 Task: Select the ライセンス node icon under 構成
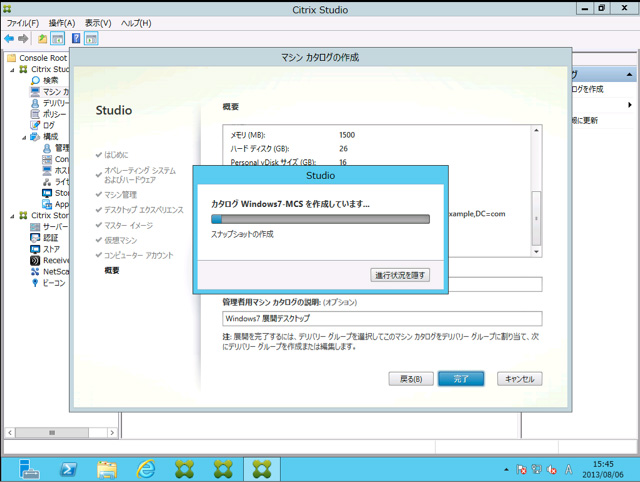point(47,182)
